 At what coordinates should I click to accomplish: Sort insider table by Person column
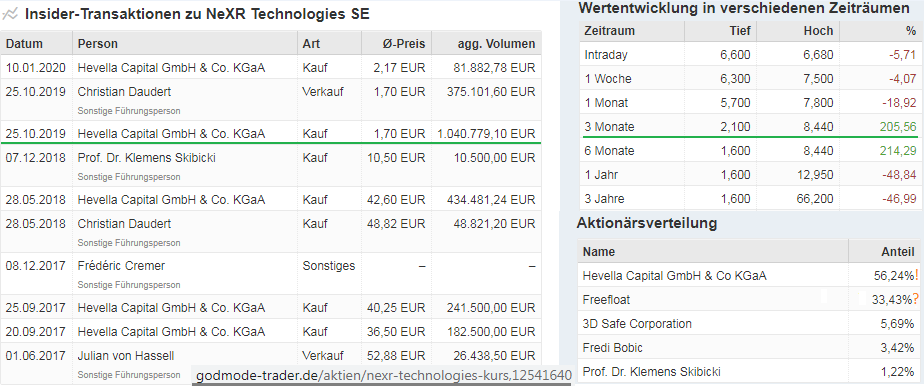[x=98, y=44]
